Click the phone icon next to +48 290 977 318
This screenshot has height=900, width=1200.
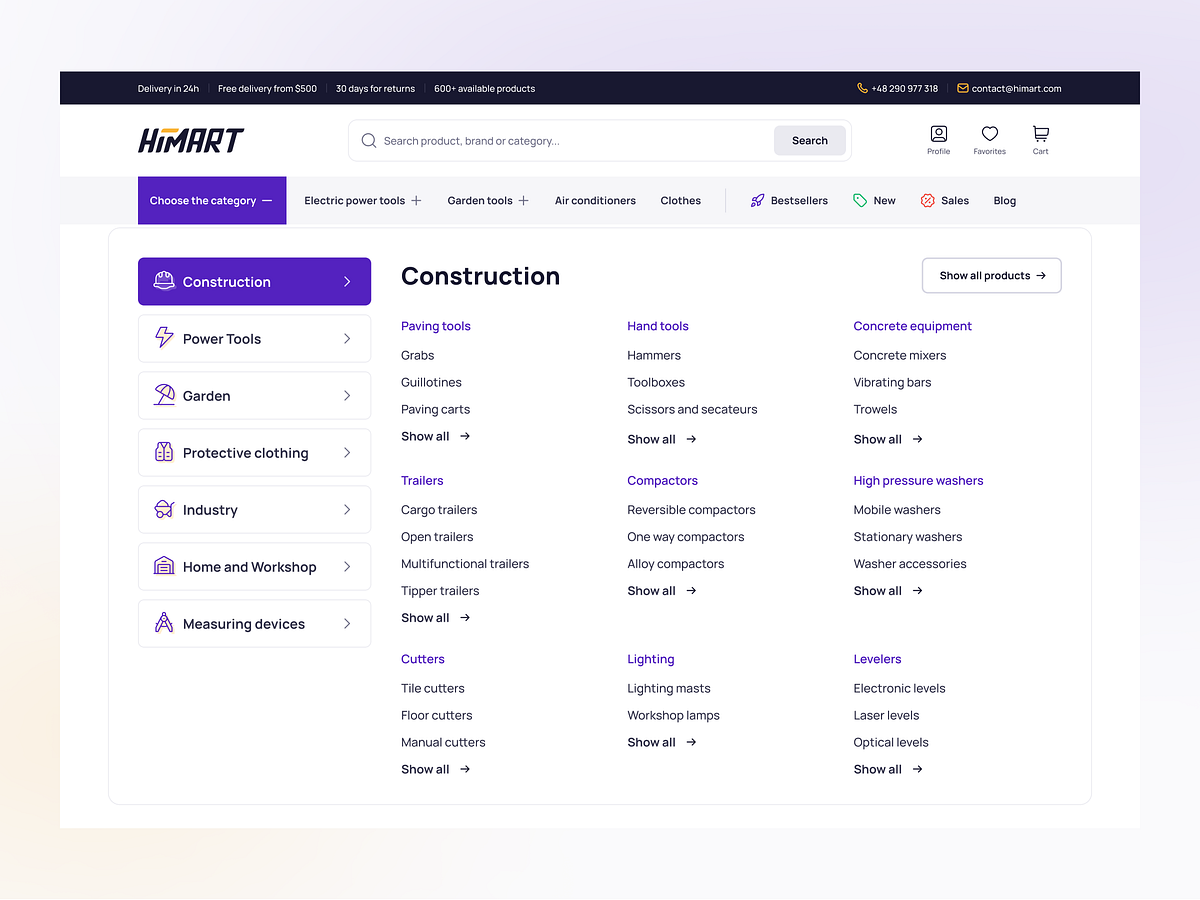(861, 88)
